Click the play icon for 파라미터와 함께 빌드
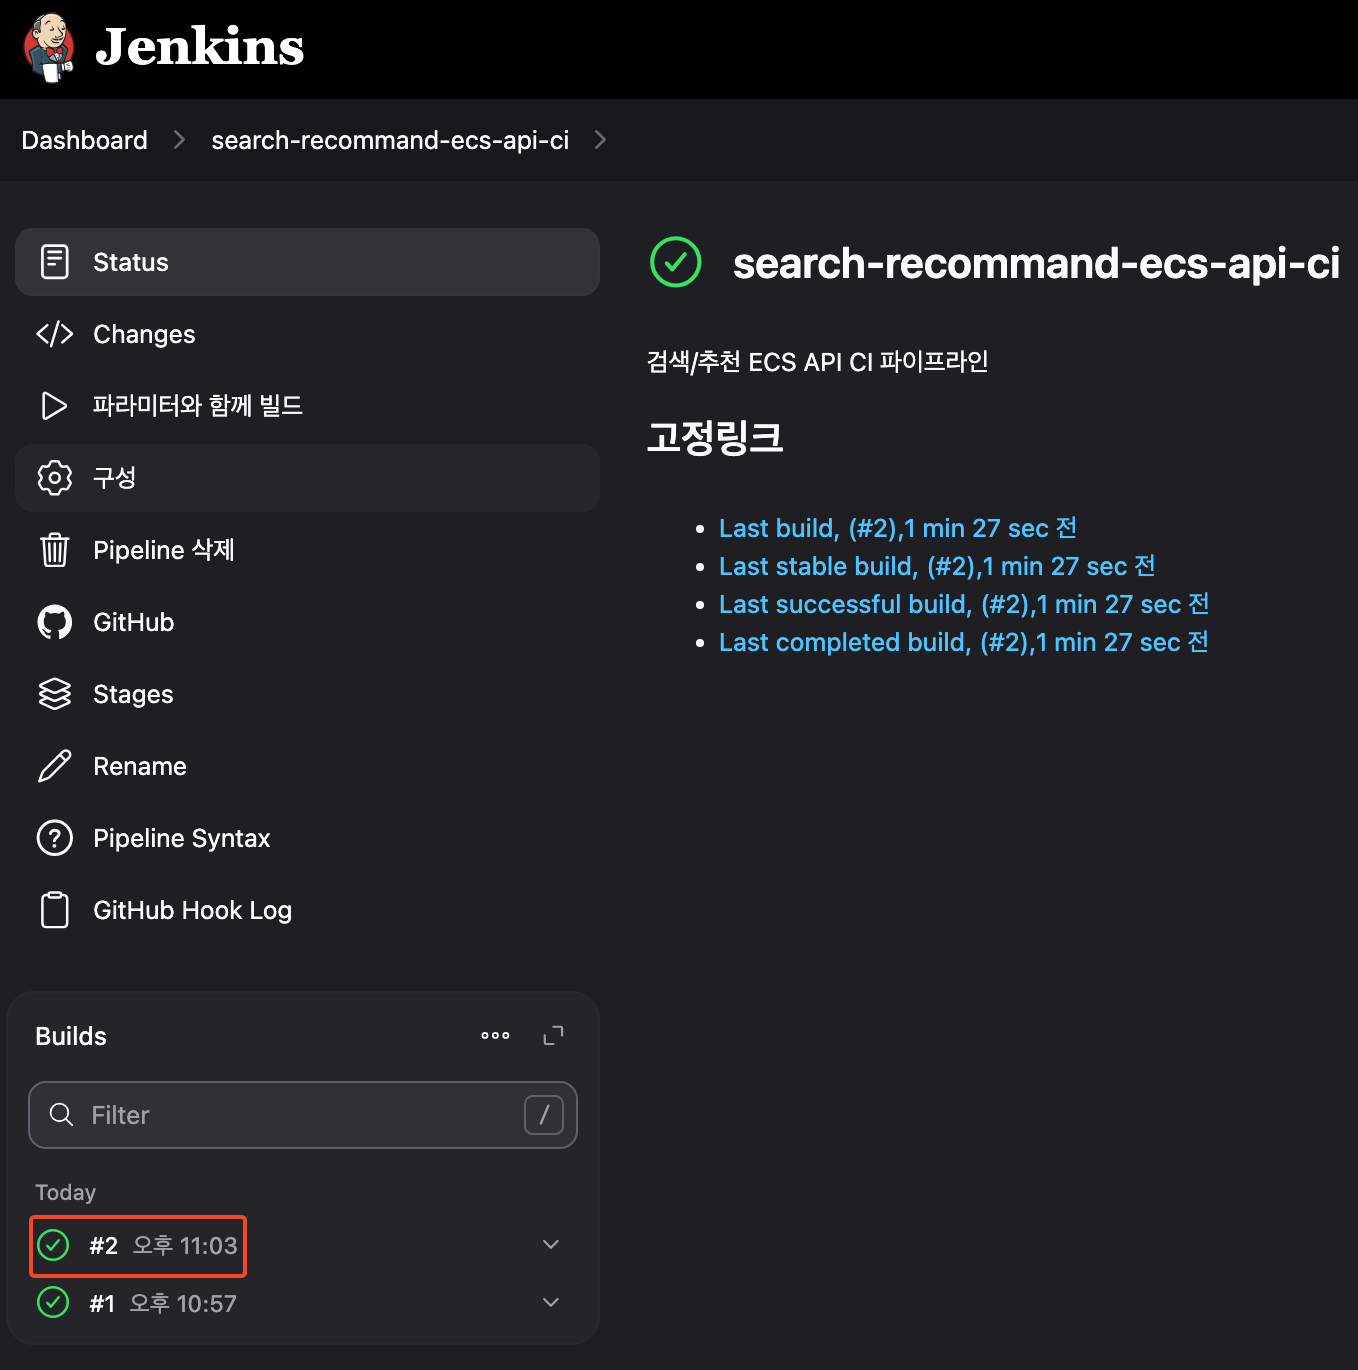Screen dimensions: 1358x1370 tap(55, 406)
